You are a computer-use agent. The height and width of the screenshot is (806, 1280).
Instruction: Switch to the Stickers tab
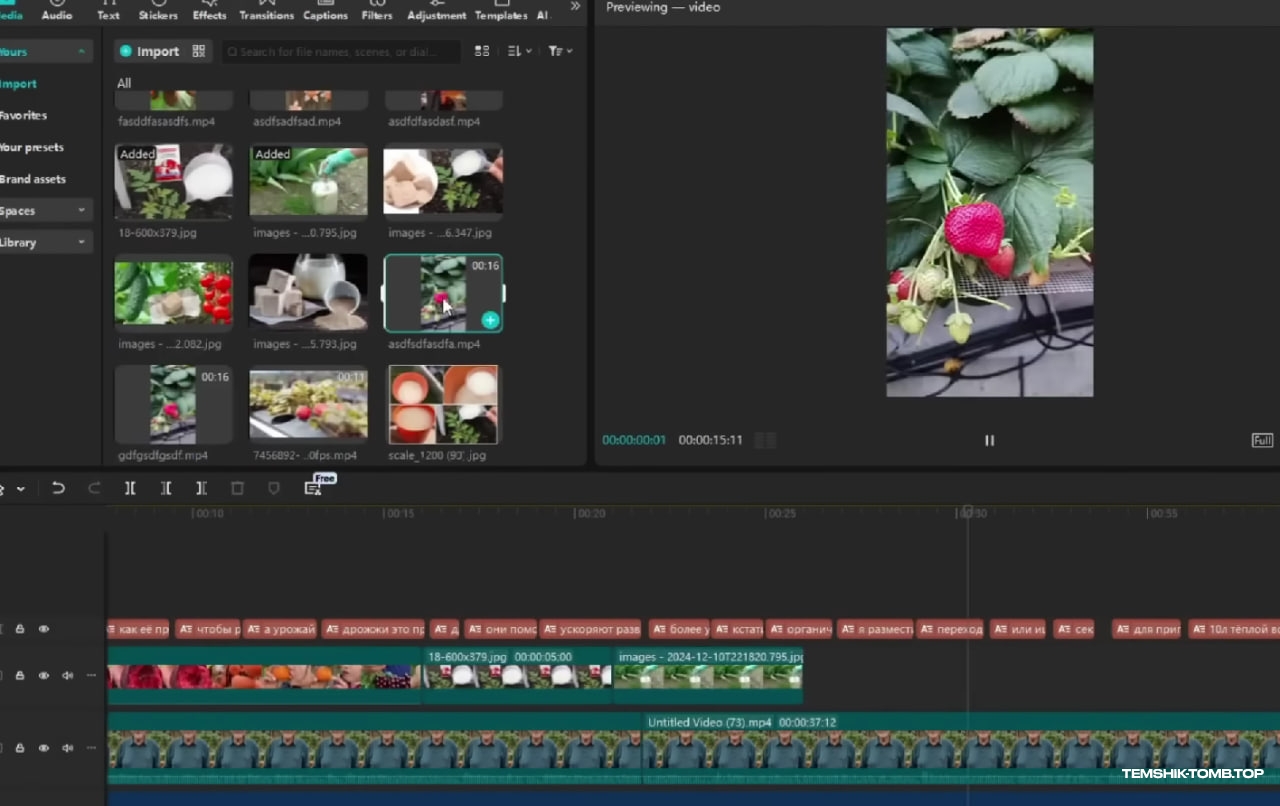point(158,11)
